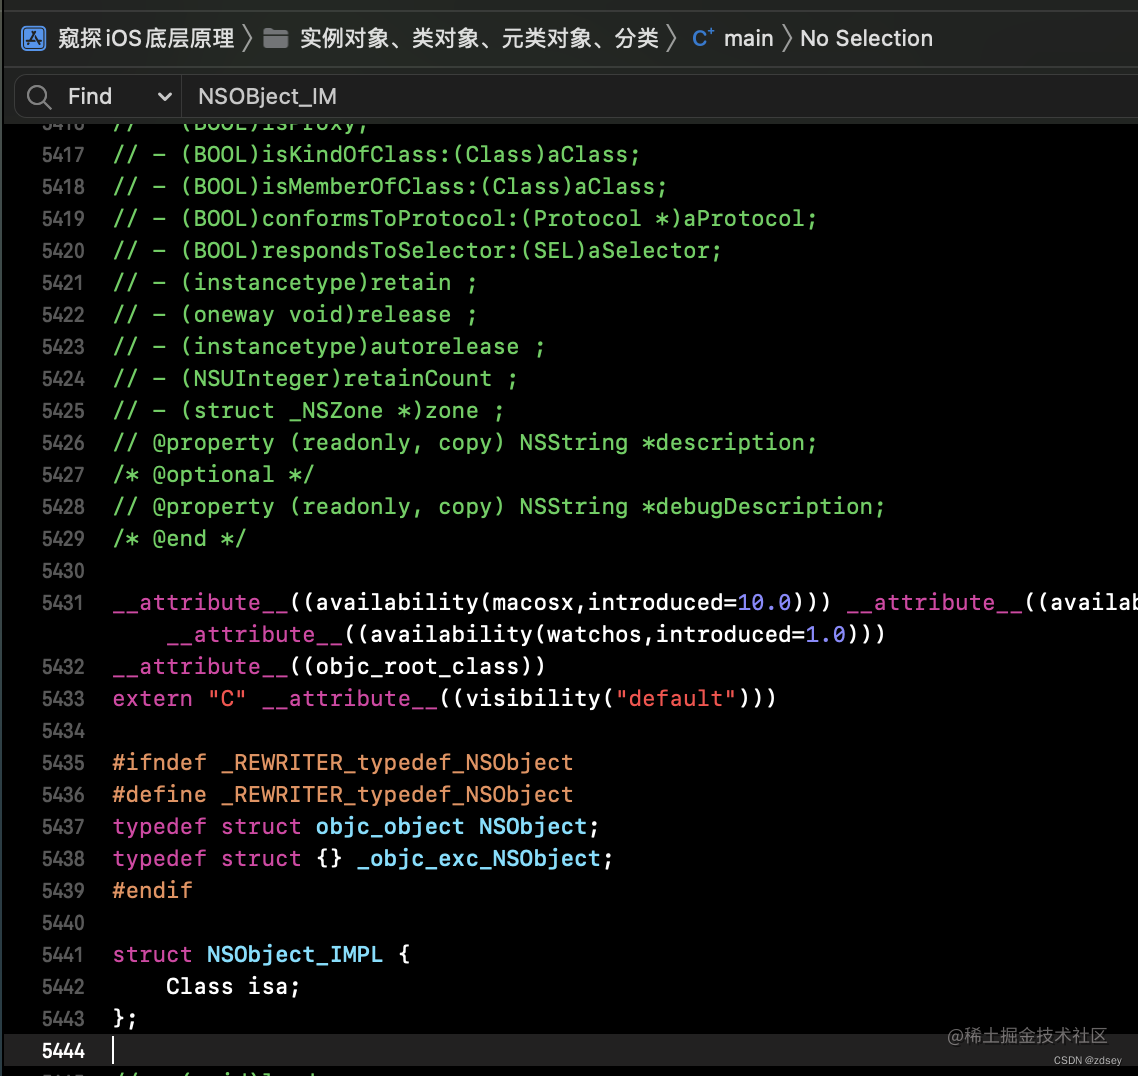Click the debugDescription property comment
This screenshot has height=1076, width=1138.
point(499,506)
